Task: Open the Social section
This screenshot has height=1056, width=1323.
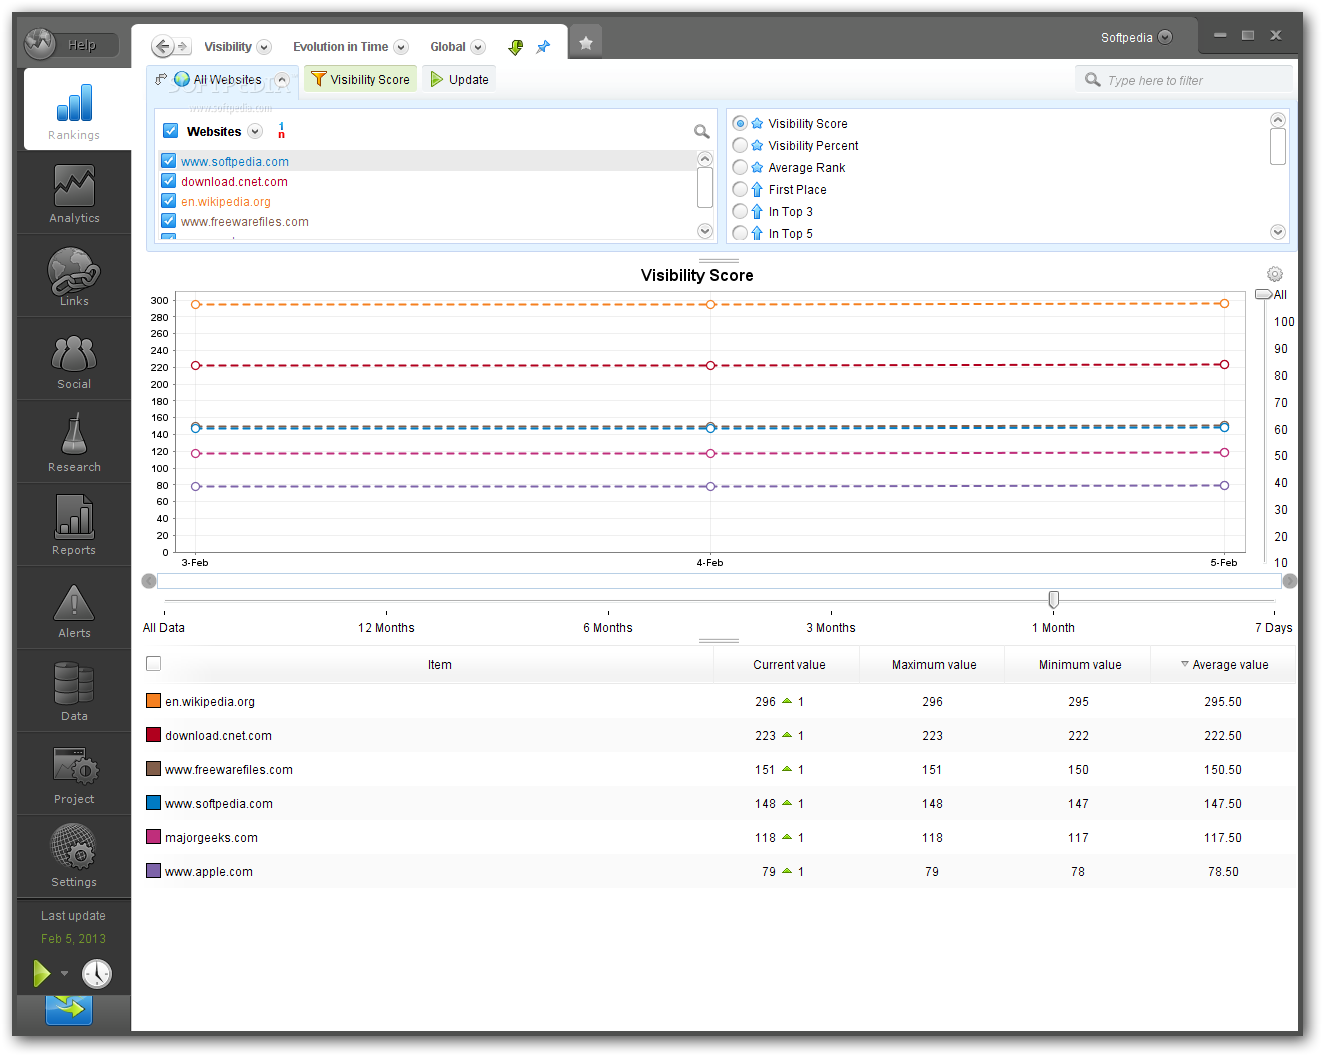Action: [x=74, y=359]
